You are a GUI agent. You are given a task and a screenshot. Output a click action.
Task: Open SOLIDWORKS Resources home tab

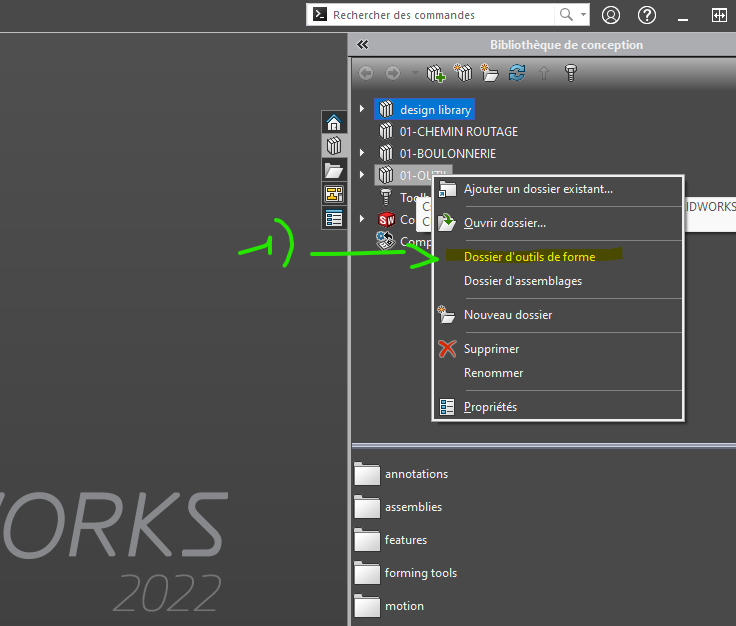pyautogui.click(x=334, y=123)
